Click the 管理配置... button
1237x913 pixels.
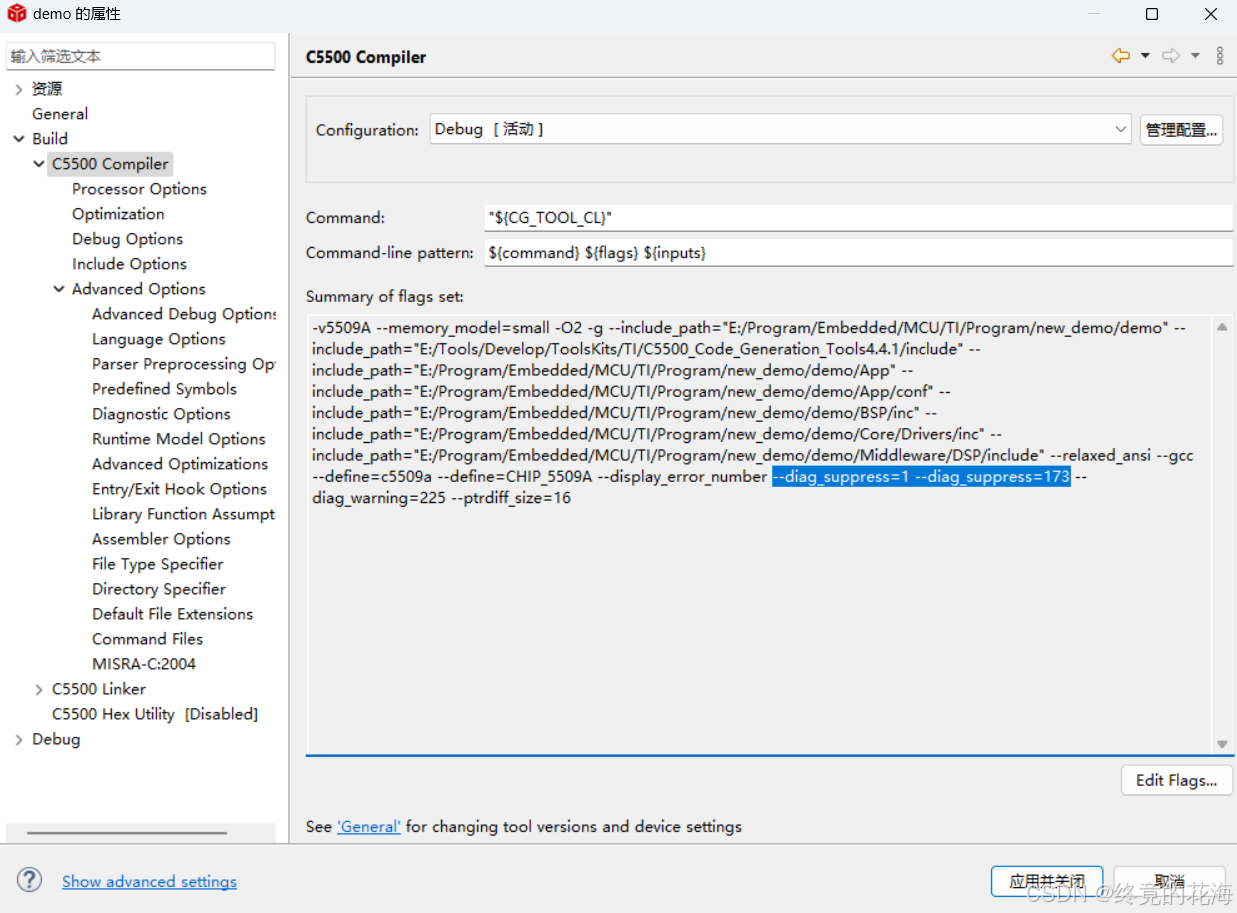[1181, 130]
